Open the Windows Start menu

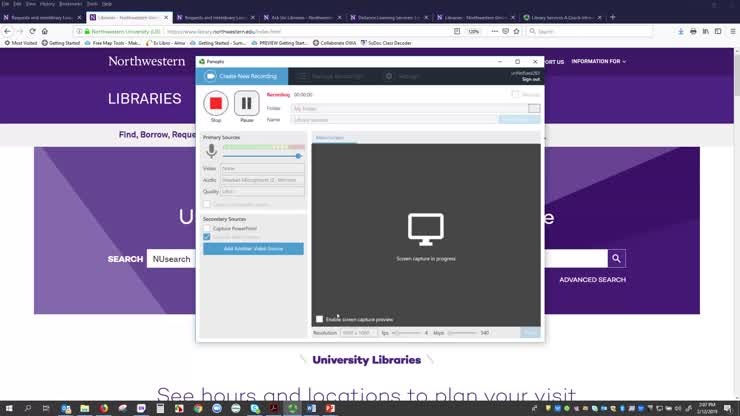click(x=9, y=408)
